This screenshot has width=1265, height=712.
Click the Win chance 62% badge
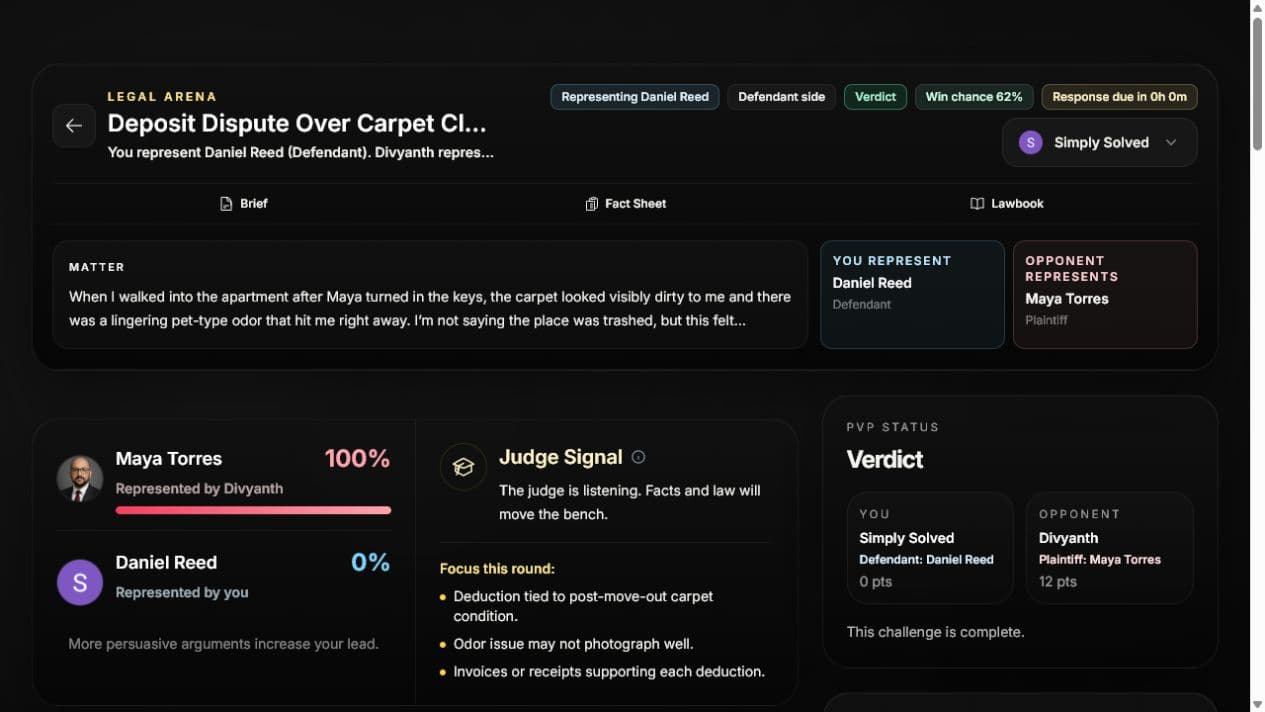point(974,97)
